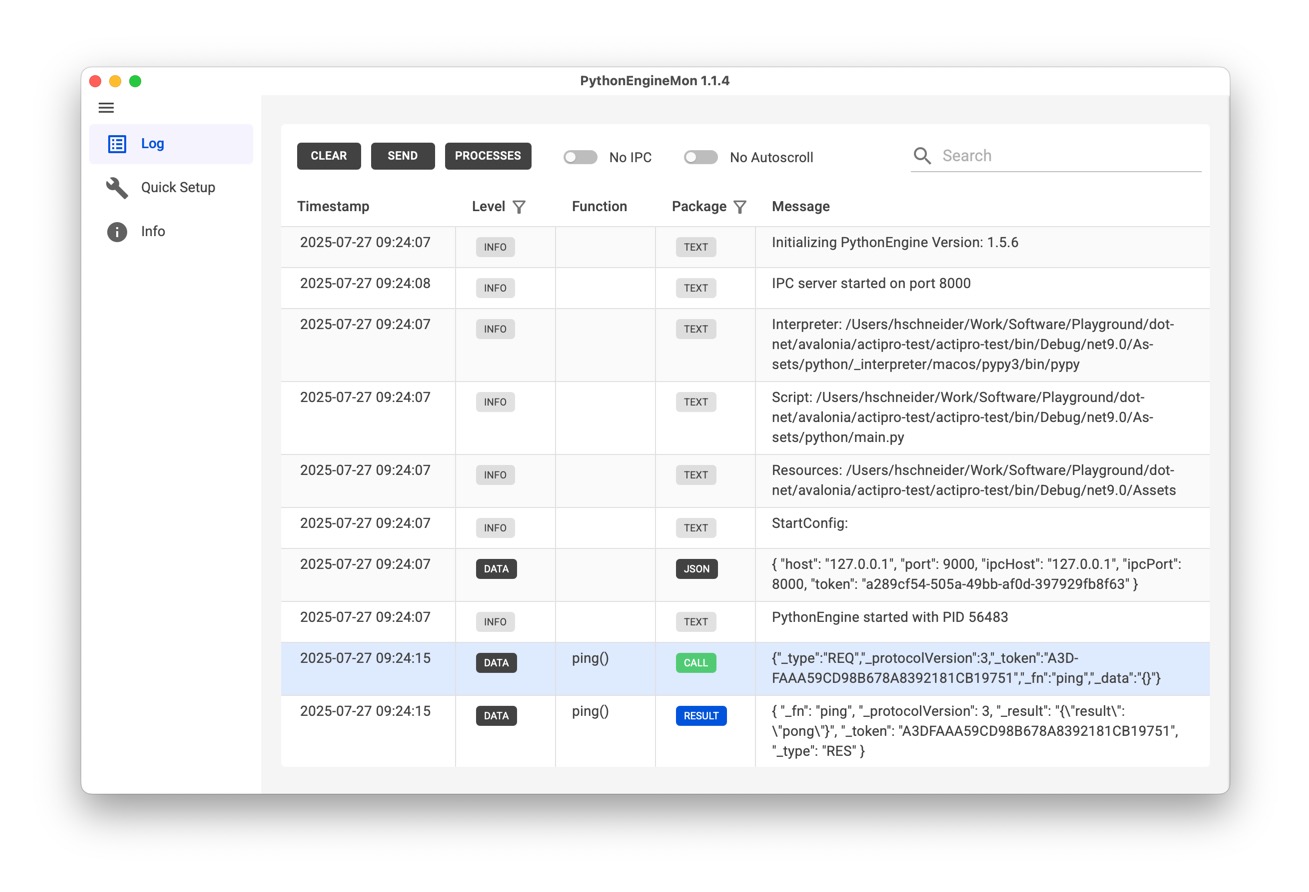Click the JSON host/port config message
The image size is (1309, 892).
[977, 575]
